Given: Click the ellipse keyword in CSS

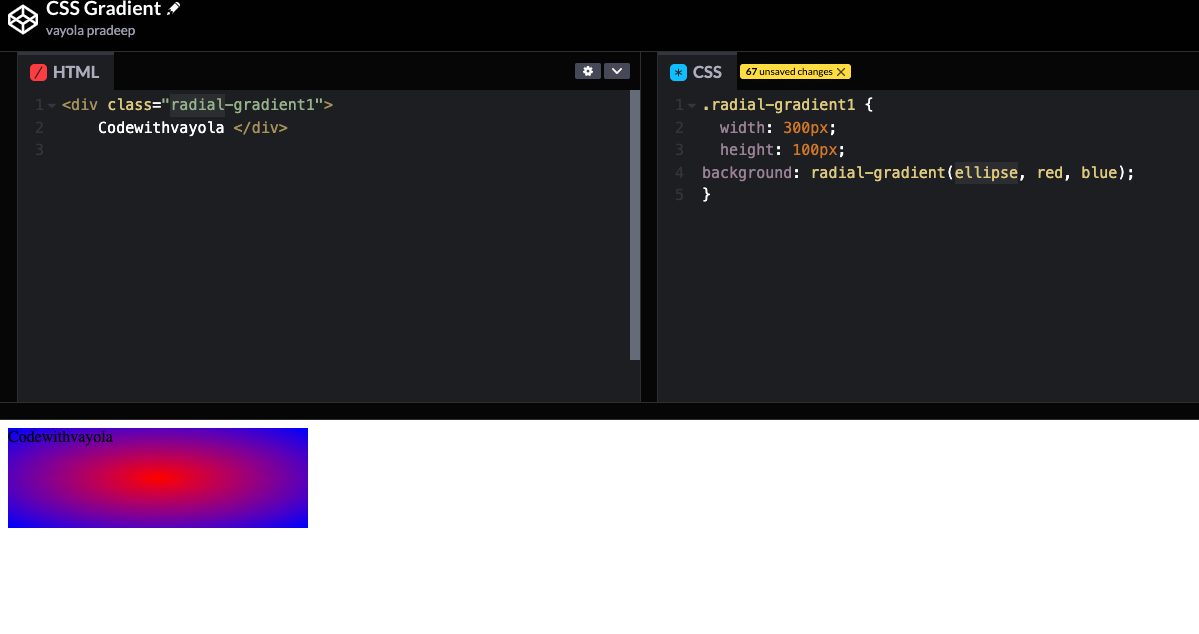Looking at the screenshot, I should [x=986, y=173].
